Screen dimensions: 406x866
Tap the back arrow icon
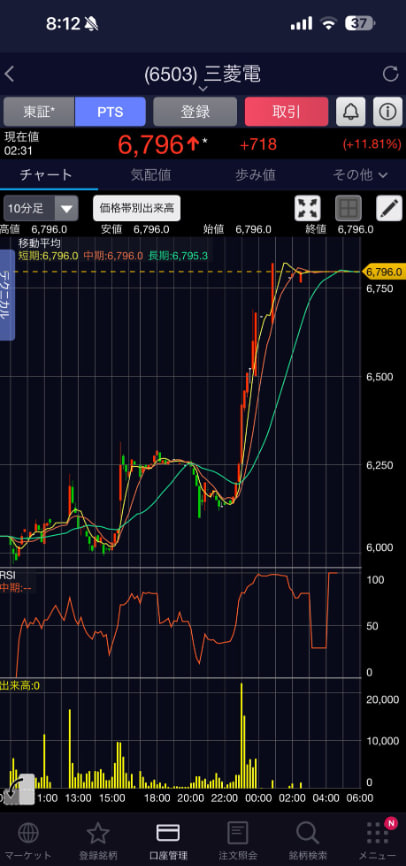click(9, 75)
